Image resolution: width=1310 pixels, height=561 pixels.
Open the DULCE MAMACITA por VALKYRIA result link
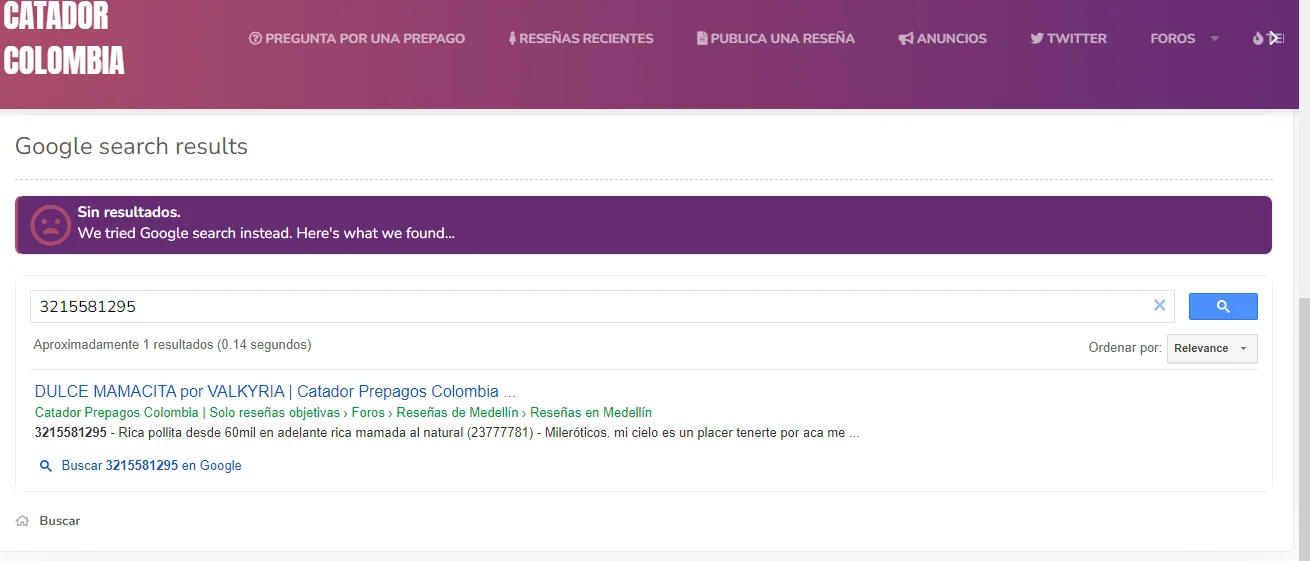(x=275, y=391)
